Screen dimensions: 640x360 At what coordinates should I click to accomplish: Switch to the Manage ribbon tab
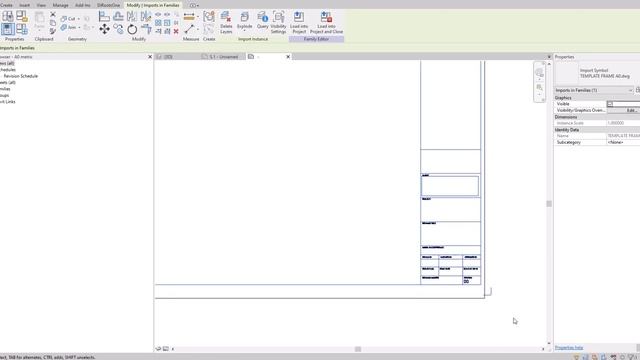click(x=60, y=5)
